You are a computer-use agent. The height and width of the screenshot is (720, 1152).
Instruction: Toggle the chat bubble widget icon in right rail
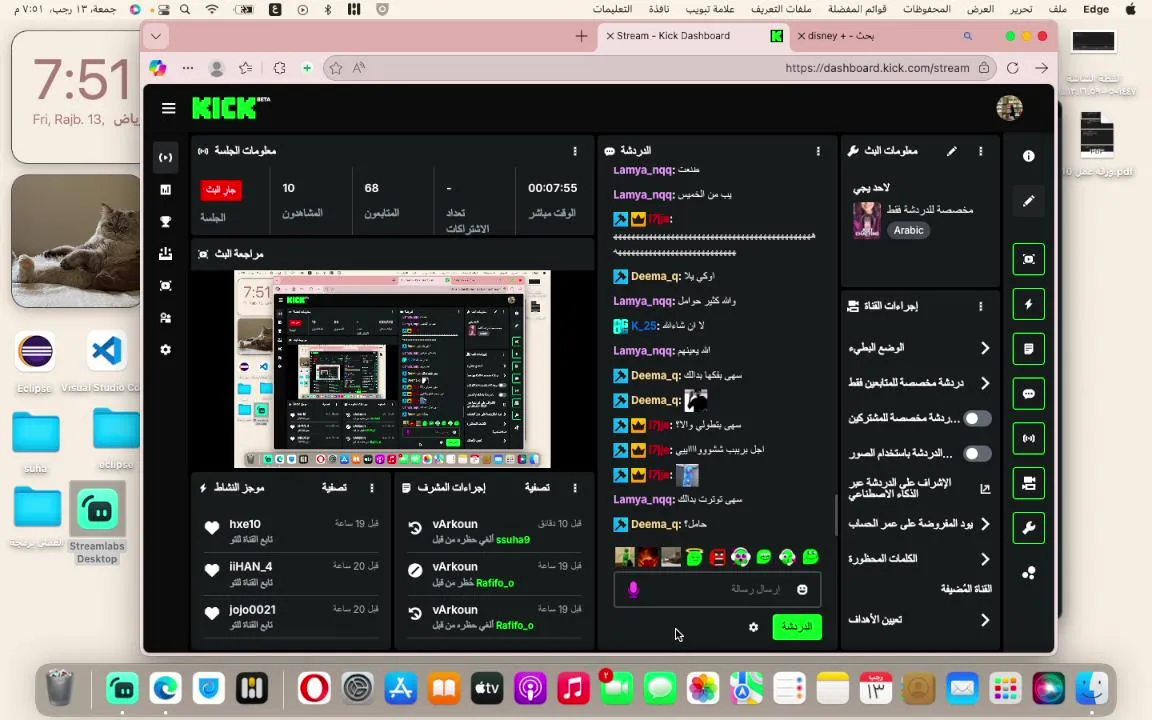pyautogui.click(x=1029, y=394)
